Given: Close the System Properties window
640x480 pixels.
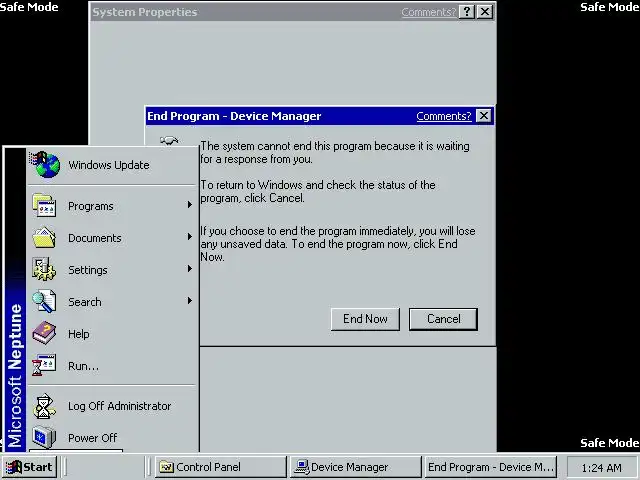Looking at the screenshot, I should point(485,12).
